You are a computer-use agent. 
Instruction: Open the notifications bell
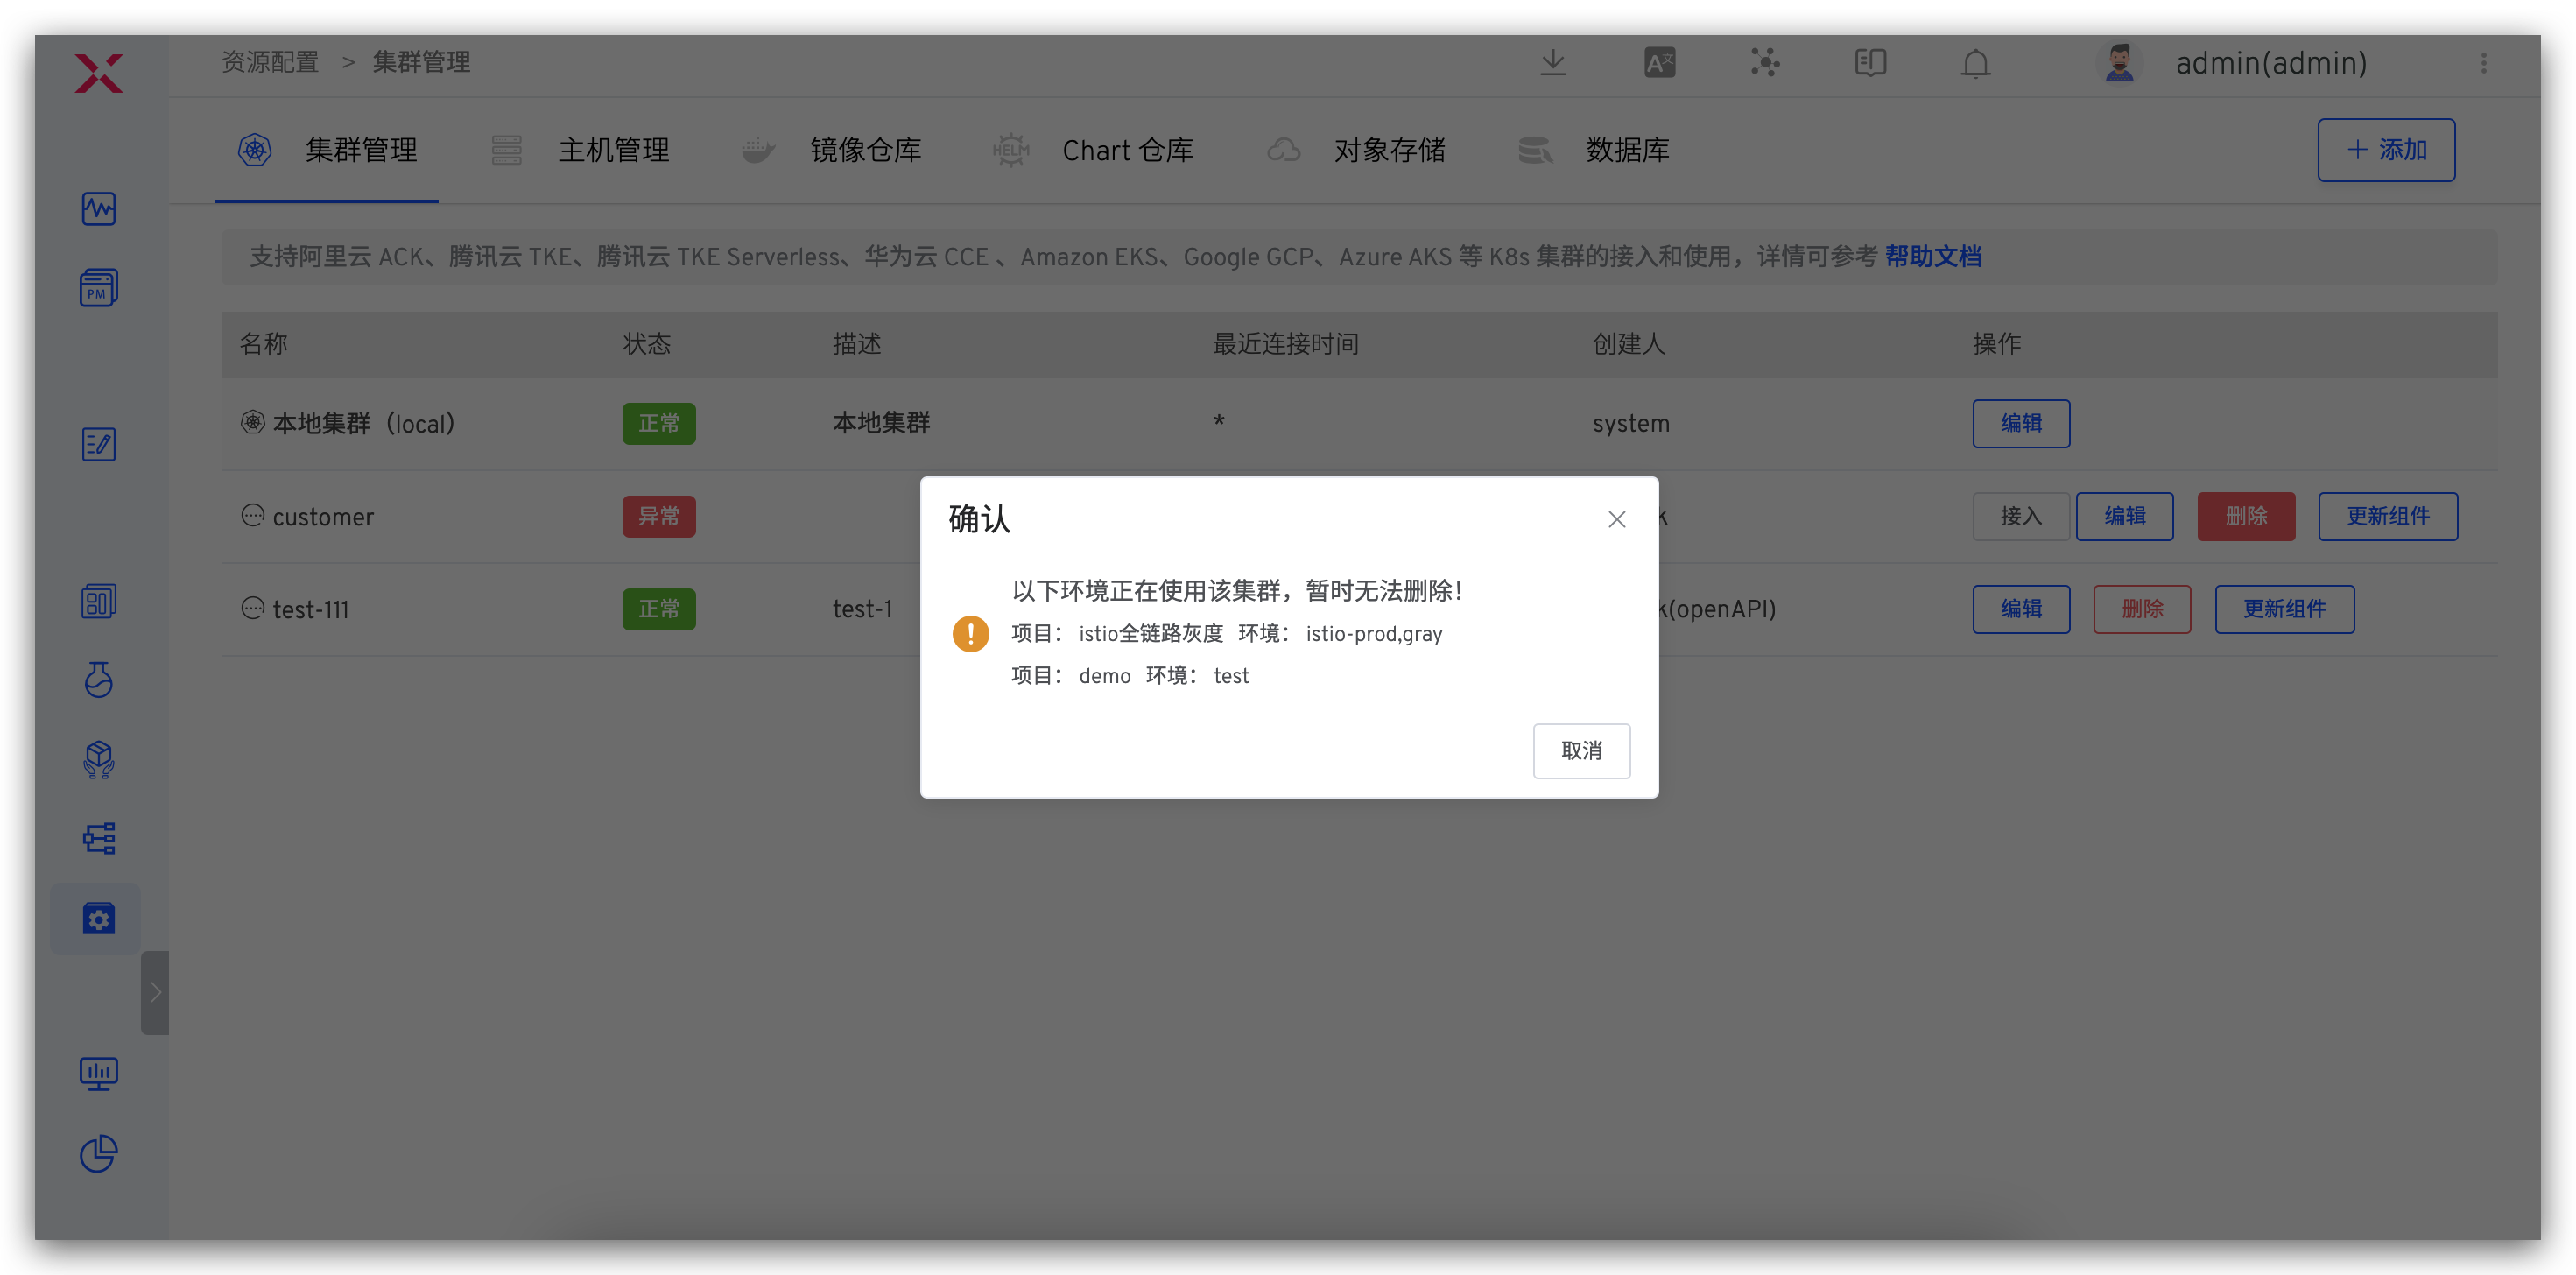(1975, 63)
